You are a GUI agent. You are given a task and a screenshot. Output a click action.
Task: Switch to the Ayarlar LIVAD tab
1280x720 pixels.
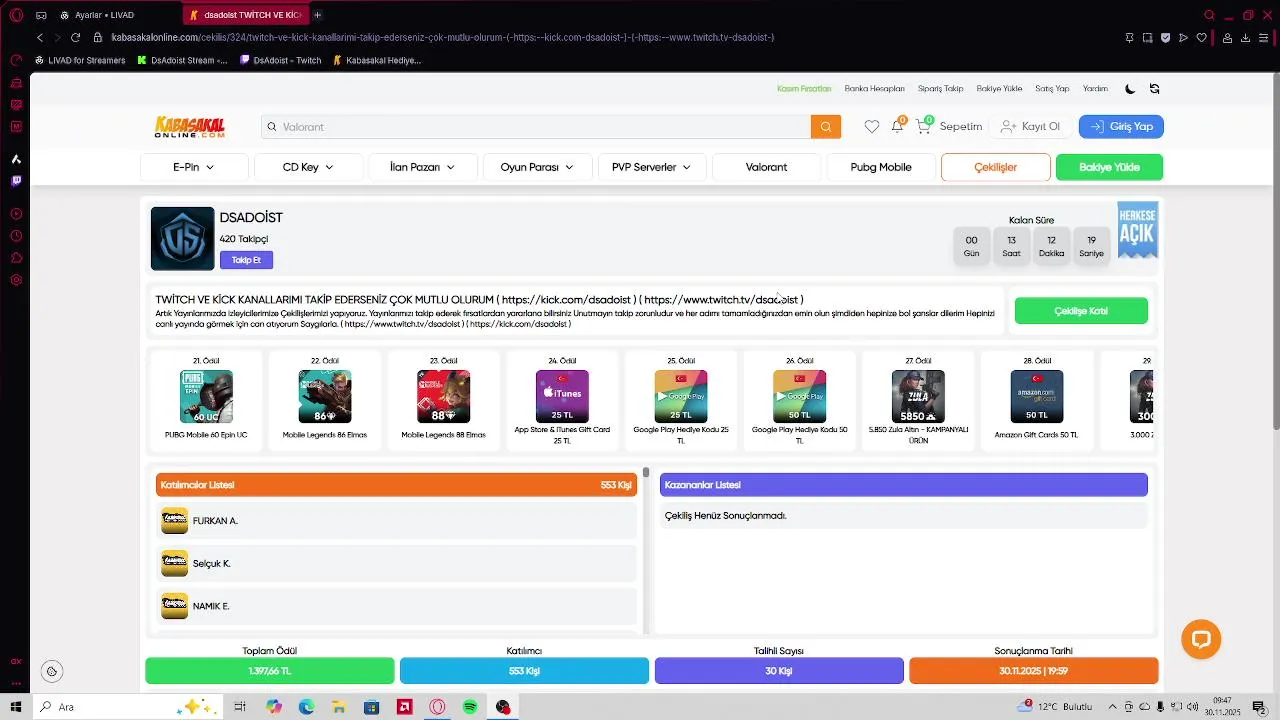[x=104, y=15]
